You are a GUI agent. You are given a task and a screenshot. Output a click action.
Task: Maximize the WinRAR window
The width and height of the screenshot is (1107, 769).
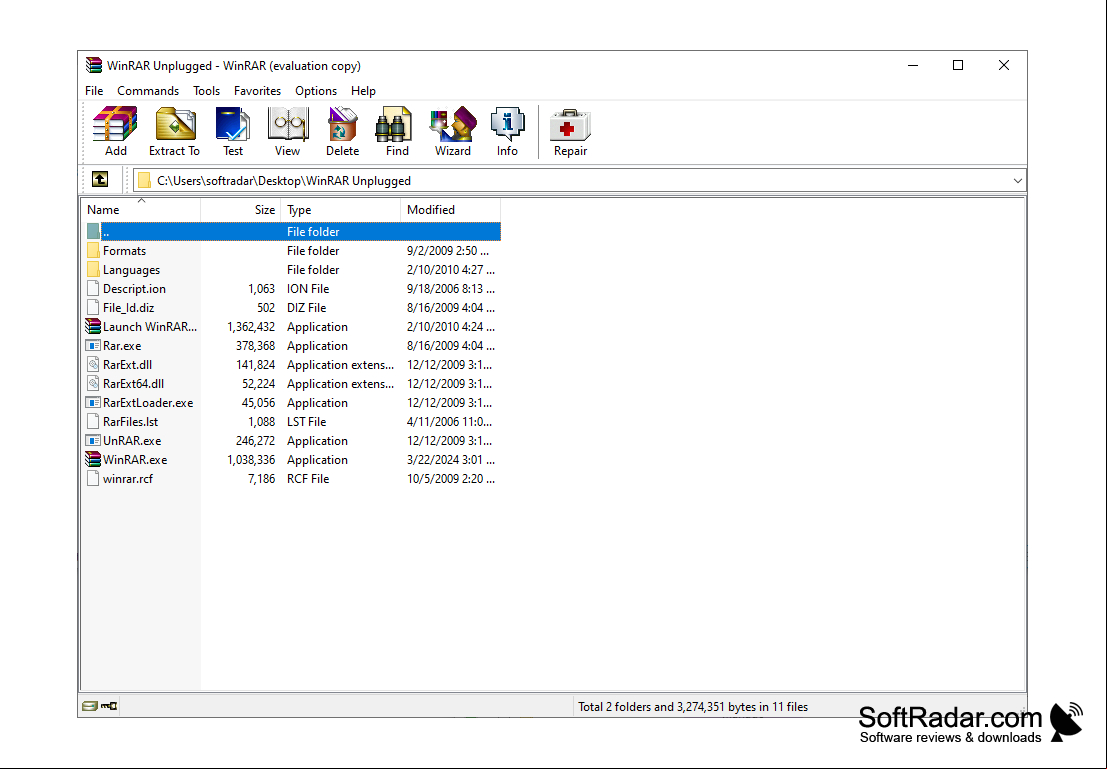tap(958, 65)
